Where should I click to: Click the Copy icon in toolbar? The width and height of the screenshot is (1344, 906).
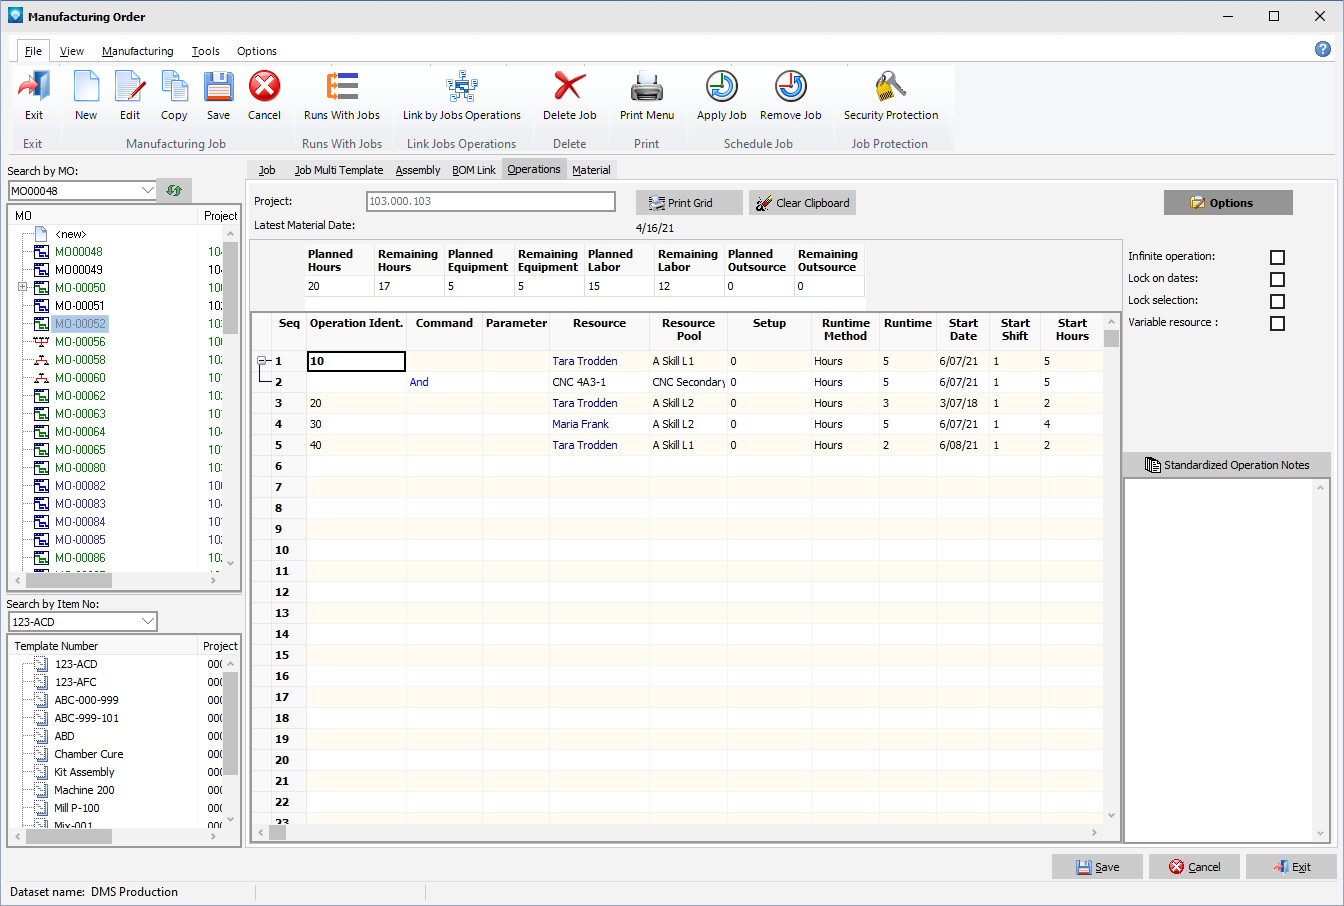click(x=174, y=88)
